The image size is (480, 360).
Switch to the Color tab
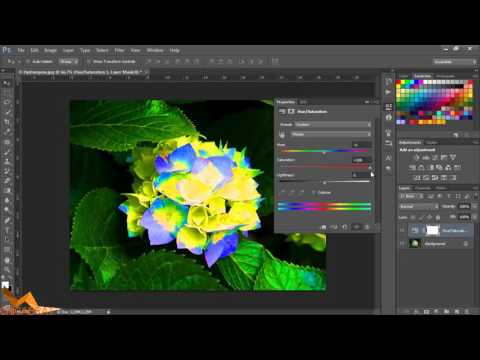pos(404,76)
